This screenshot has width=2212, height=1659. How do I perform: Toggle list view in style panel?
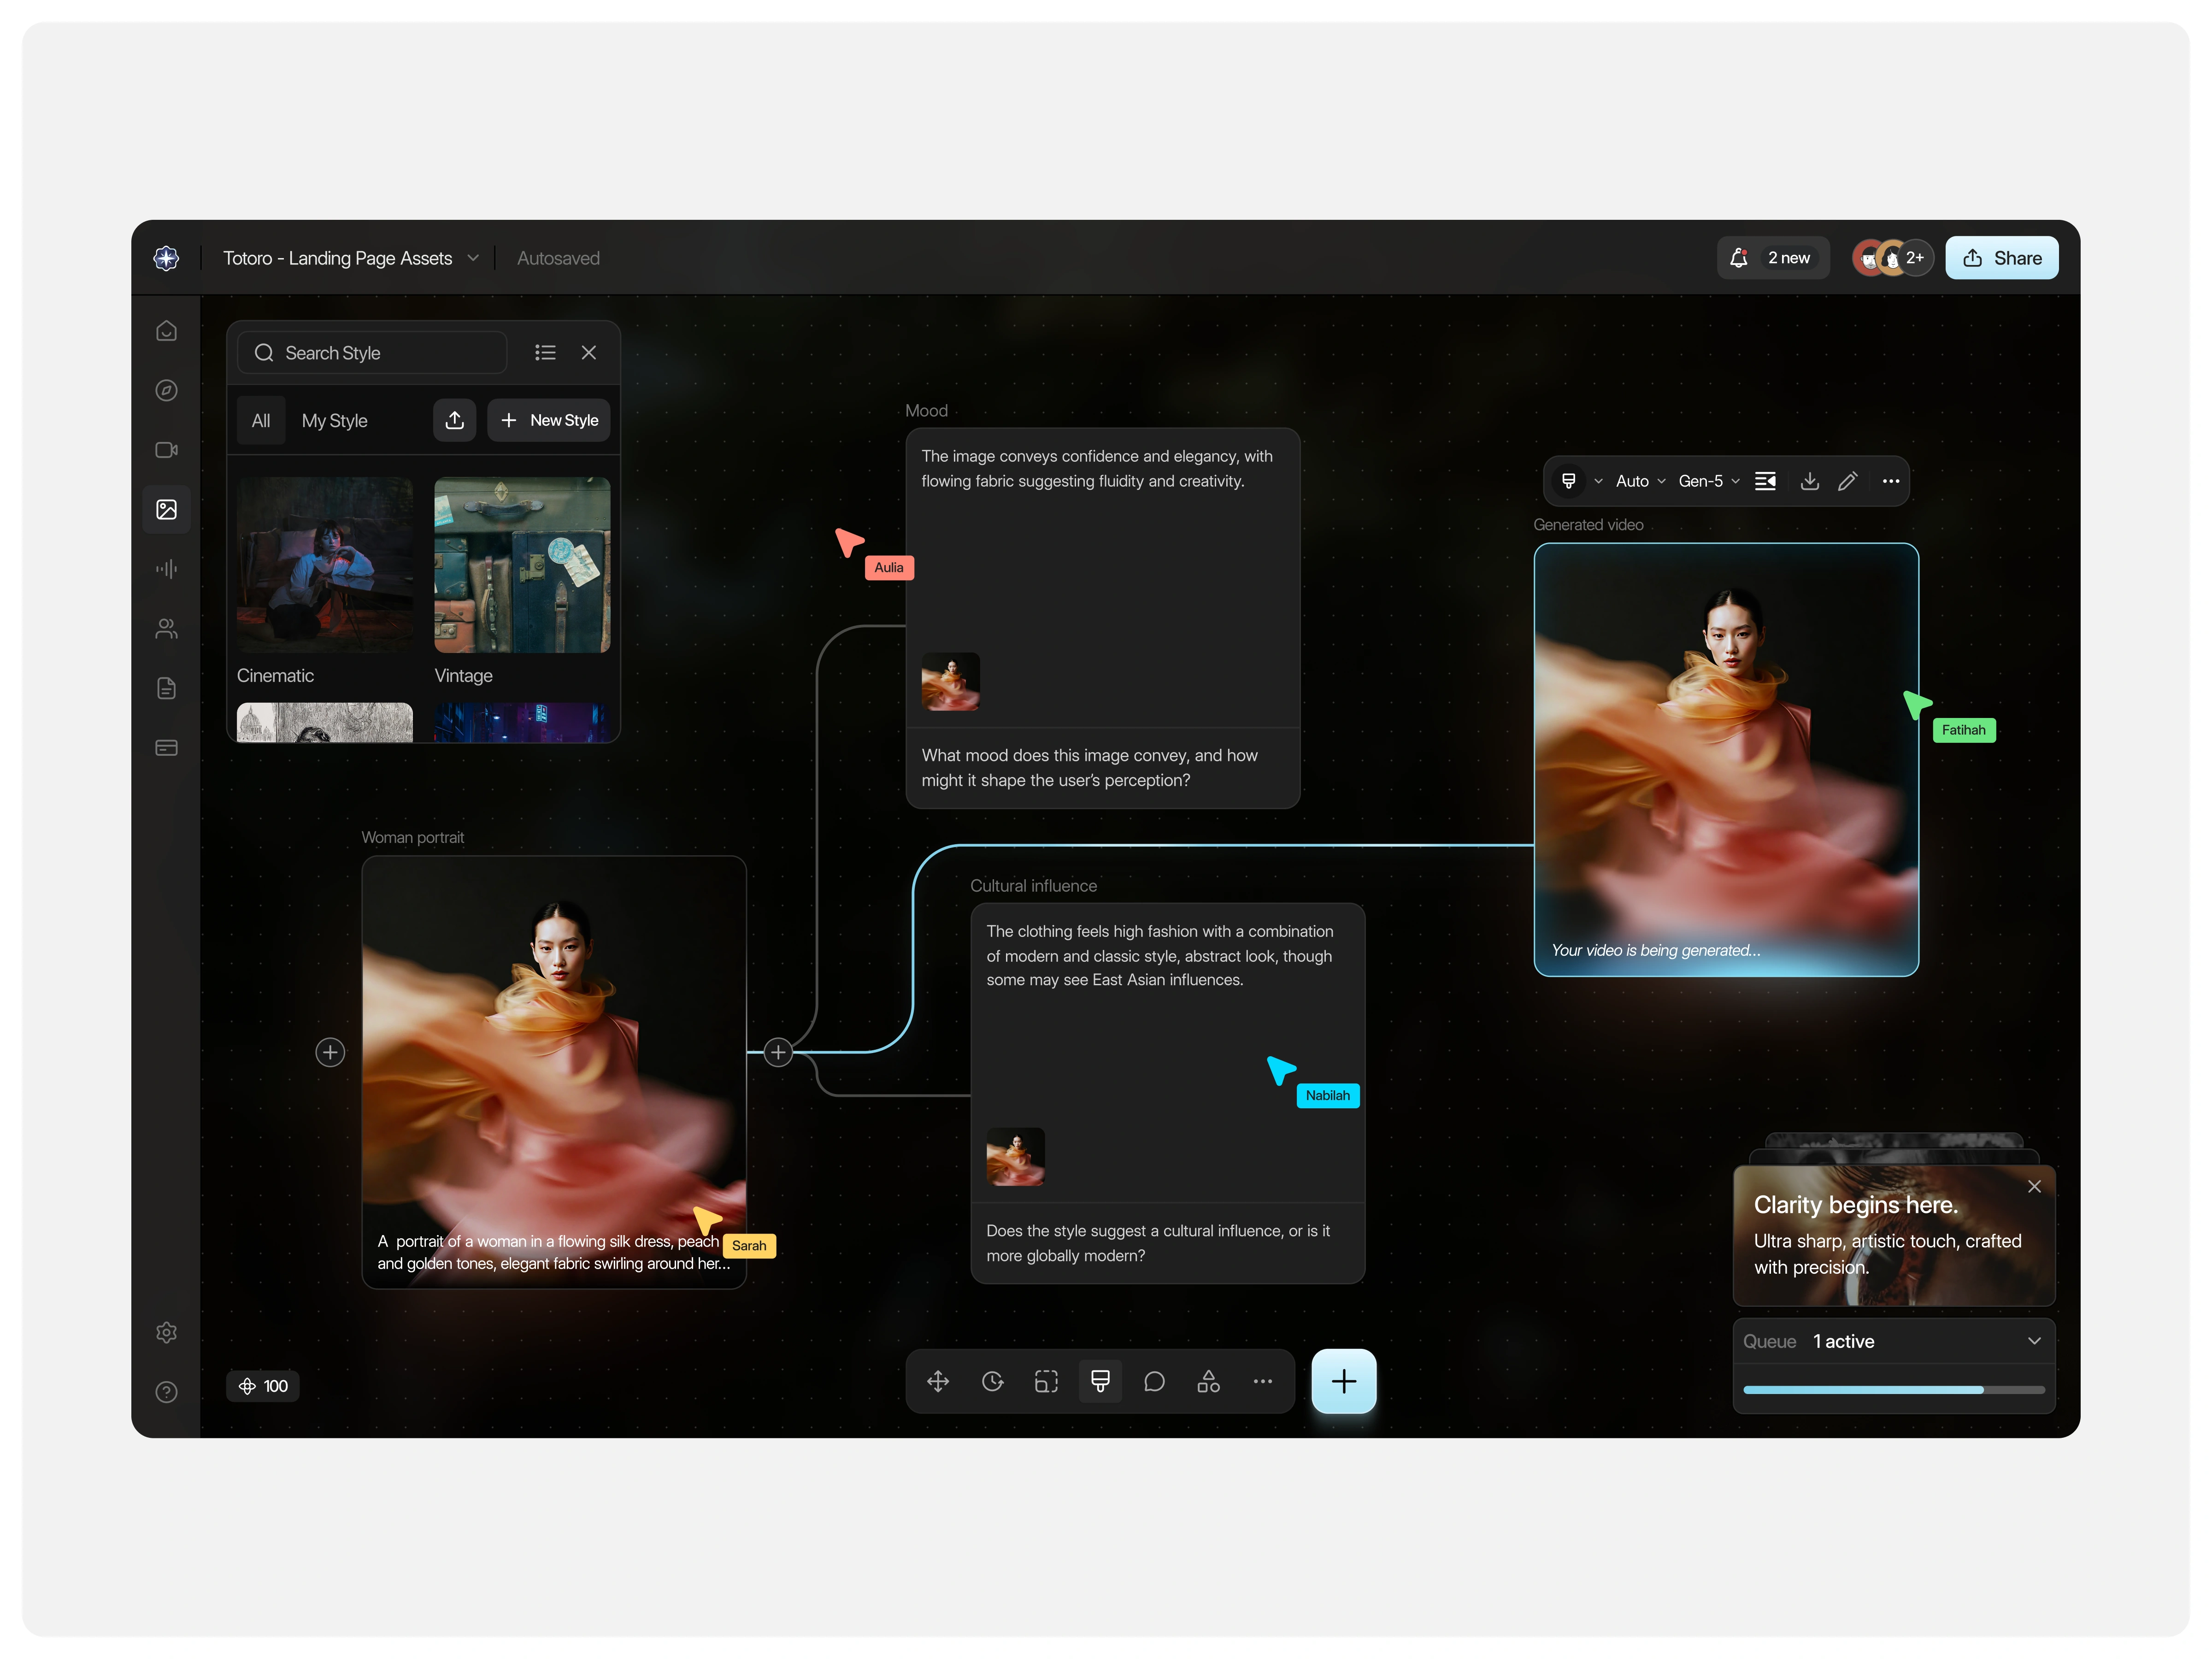(x=545, y=353)
